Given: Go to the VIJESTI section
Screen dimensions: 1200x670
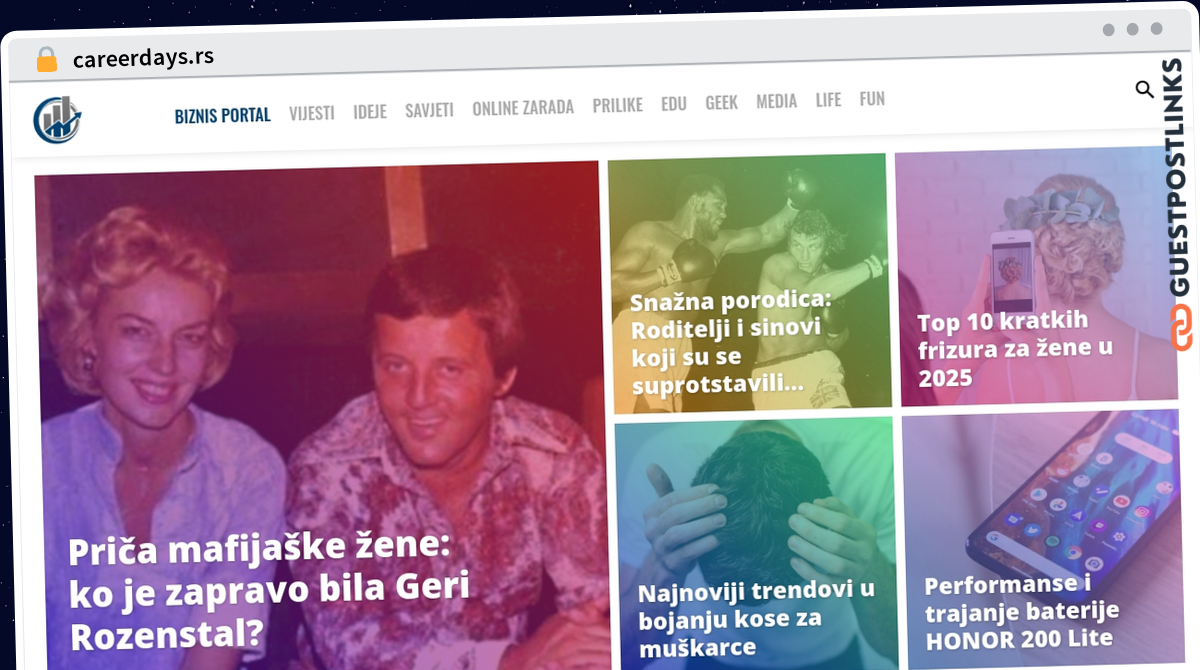Looking at the screenshot, I should pyautogui.click(x=312, y=113).
